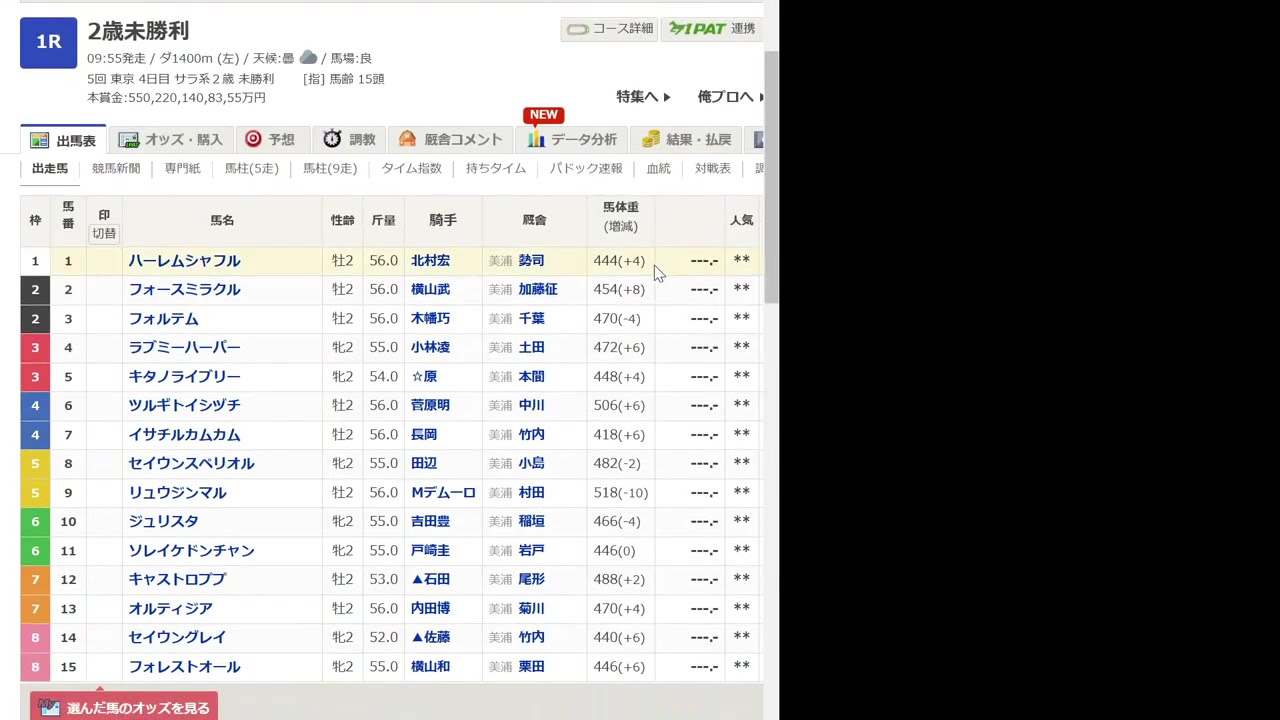This screenshot has width=1280, height=720.
Task: Click the 厩舎コメント horse icon
Action: [407, 139]
